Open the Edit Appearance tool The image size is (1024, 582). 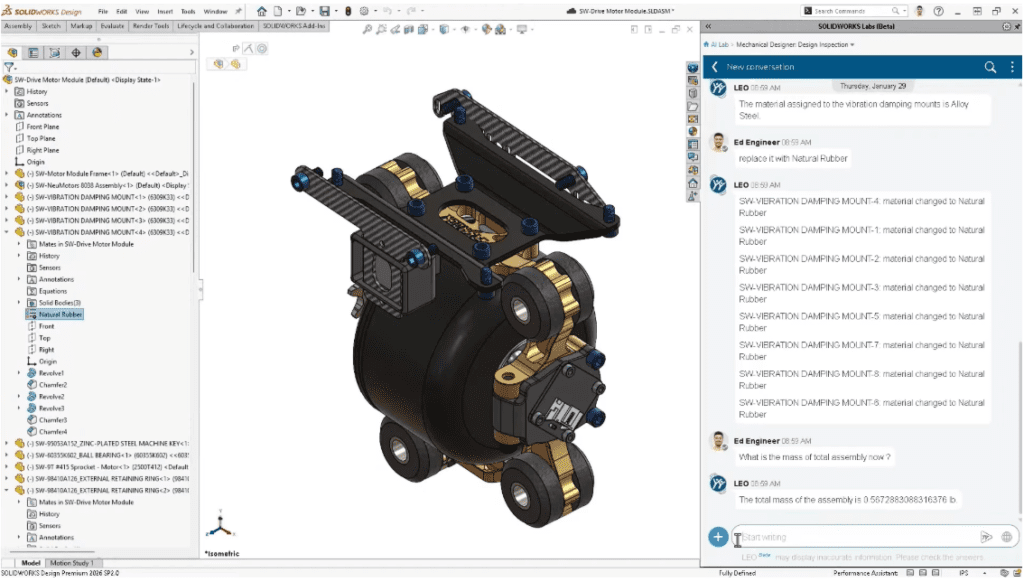pos(486,30)
